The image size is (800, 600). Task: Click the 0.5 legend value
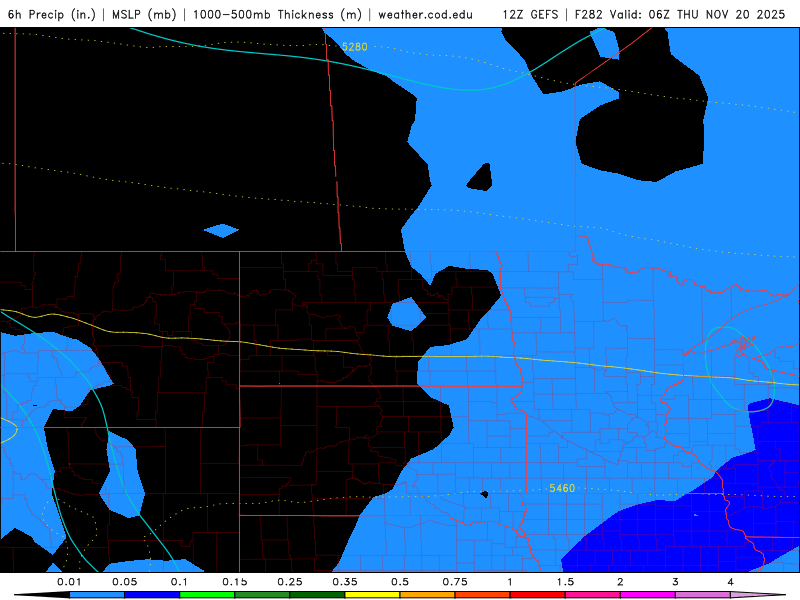(400, 582)
